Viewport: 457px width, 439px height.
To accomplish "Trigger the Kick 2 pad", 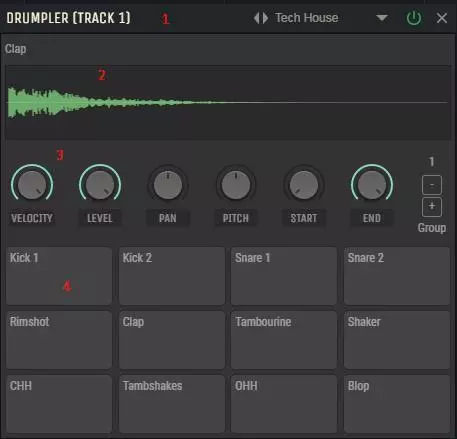I will pyautogui.click(x=172, y=276).
